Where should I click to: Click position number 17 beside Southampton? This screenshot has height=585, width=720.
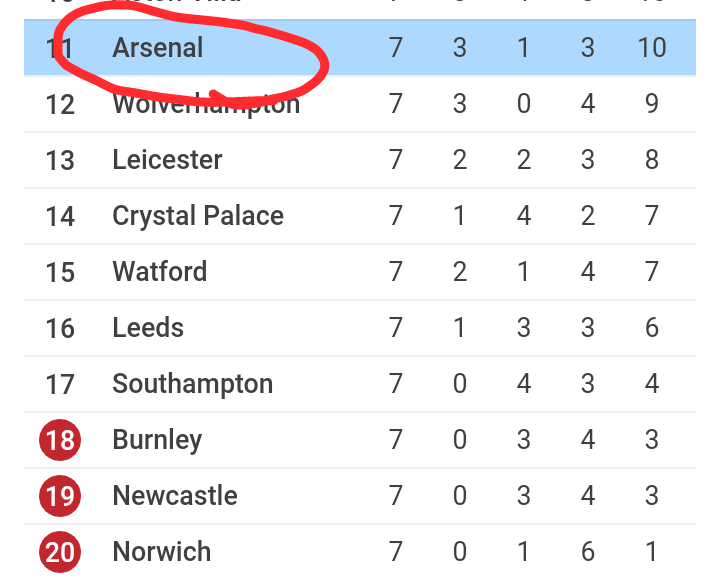point(60,384)
